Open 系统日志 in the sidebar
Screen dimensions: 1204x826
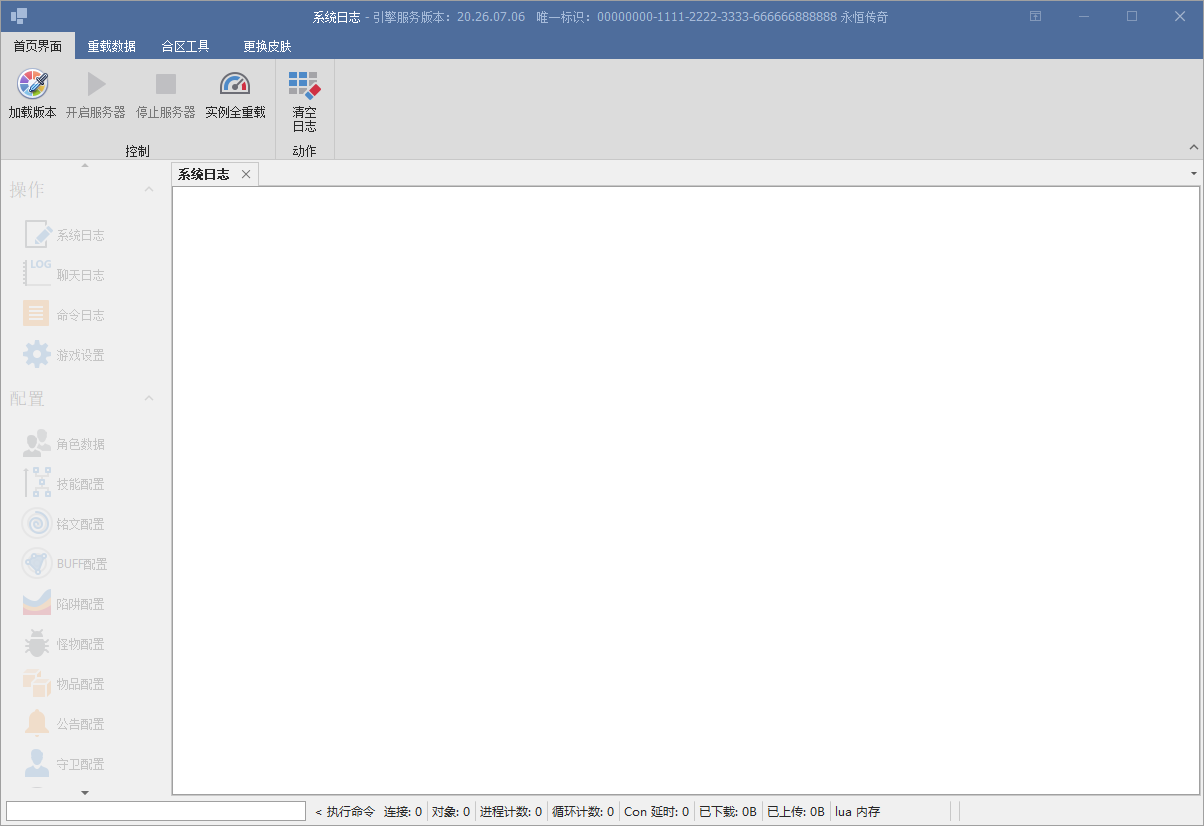point(64,235)
